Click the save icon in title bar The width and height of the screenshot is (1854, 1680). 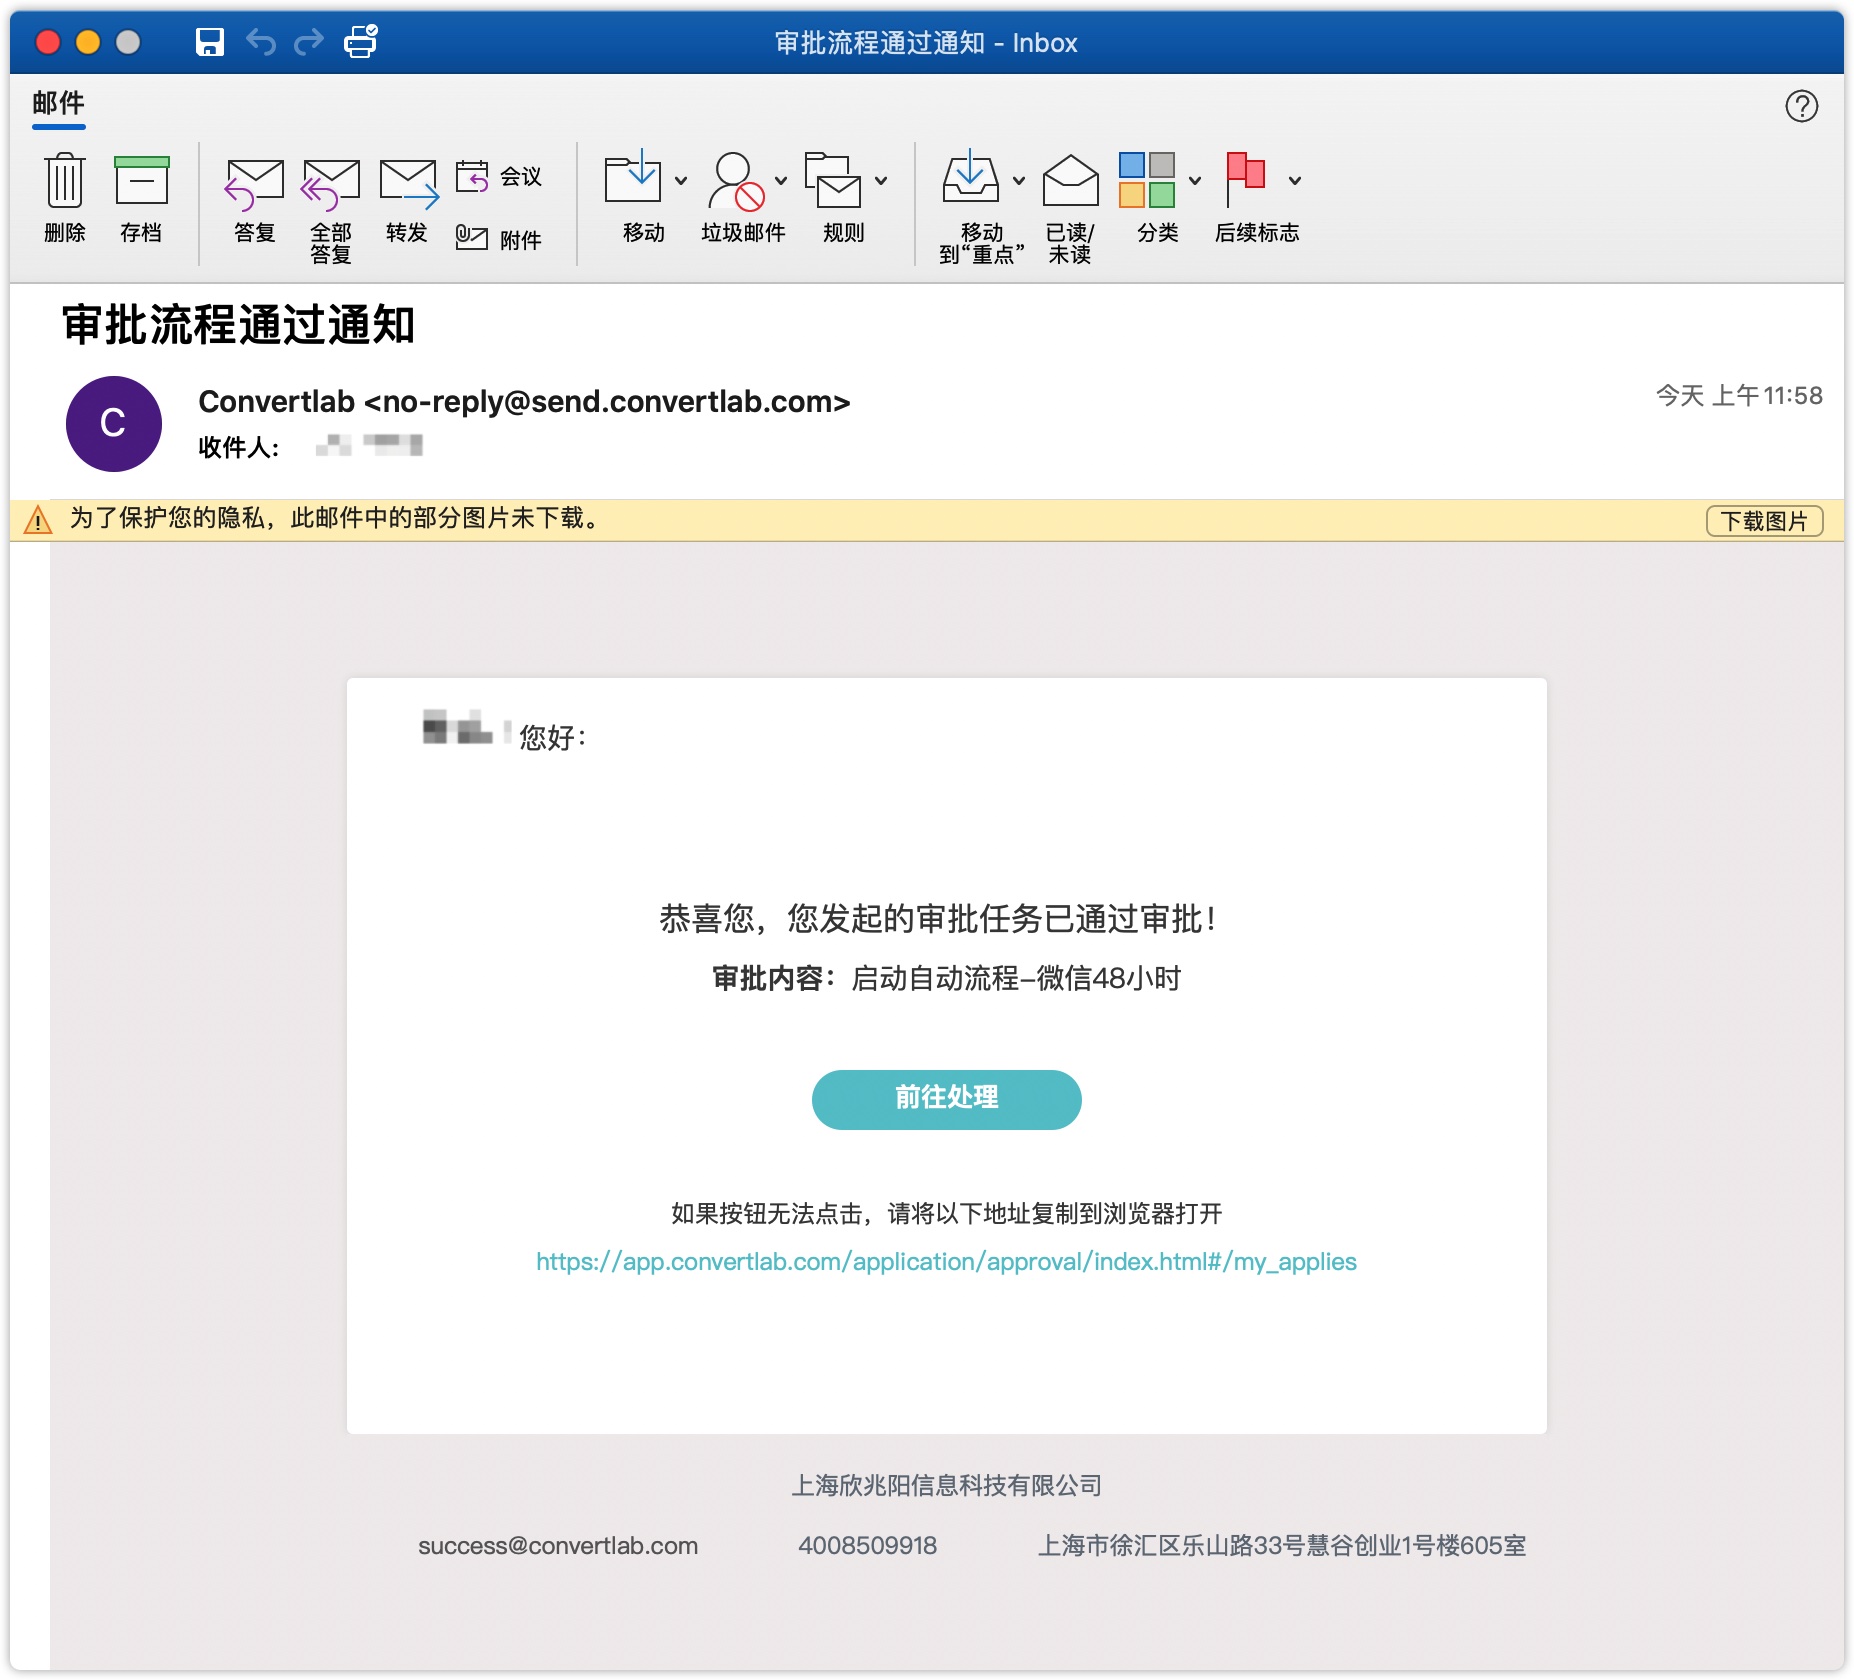pyautogui.click(x=209, y=42)
